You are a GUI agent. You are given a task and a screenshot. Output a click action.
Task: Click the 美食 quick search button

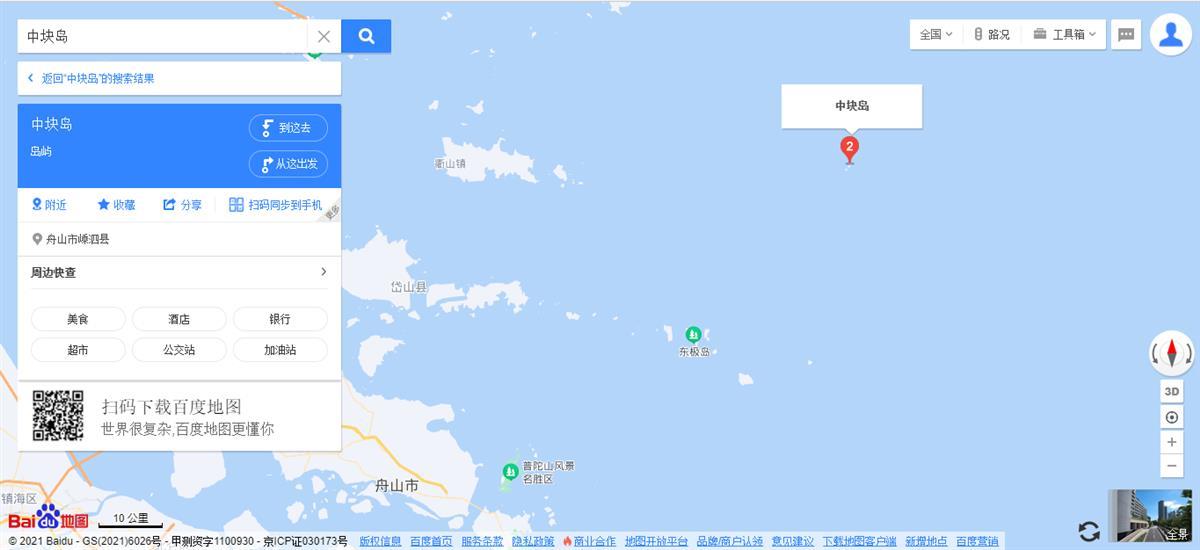point(78,319)
